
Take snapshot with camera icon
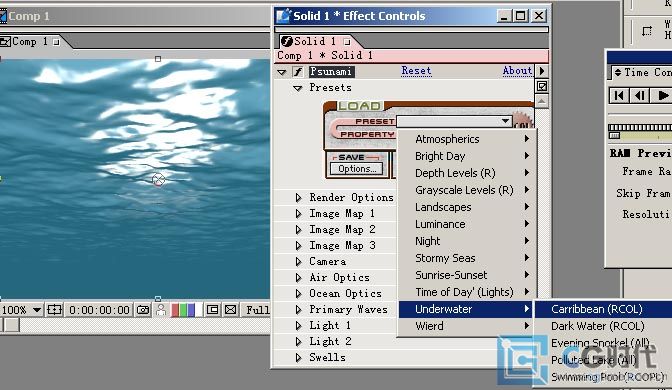143,310
